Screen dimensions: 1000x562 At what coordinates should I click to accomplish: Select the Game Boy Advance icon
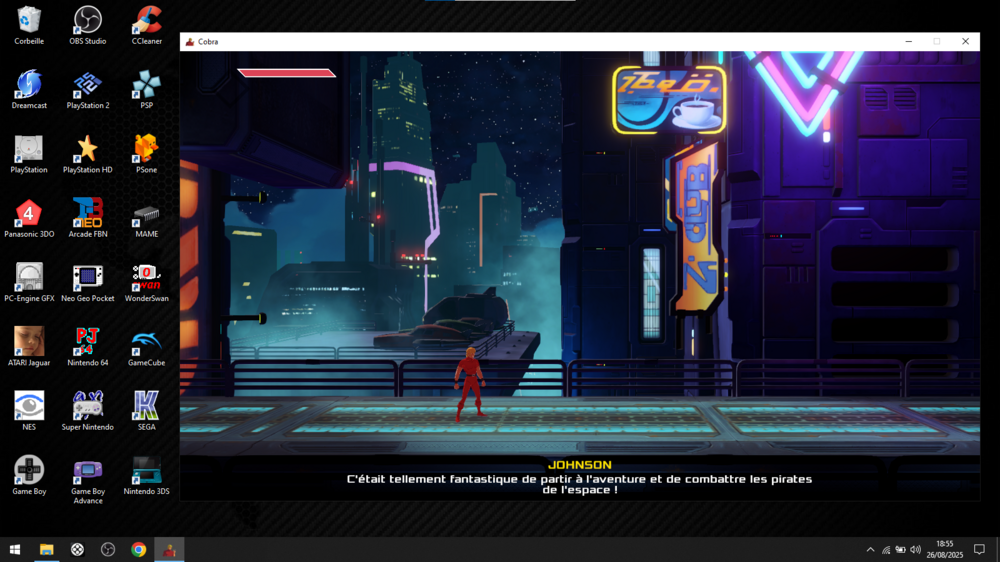[x=88, y=471]
